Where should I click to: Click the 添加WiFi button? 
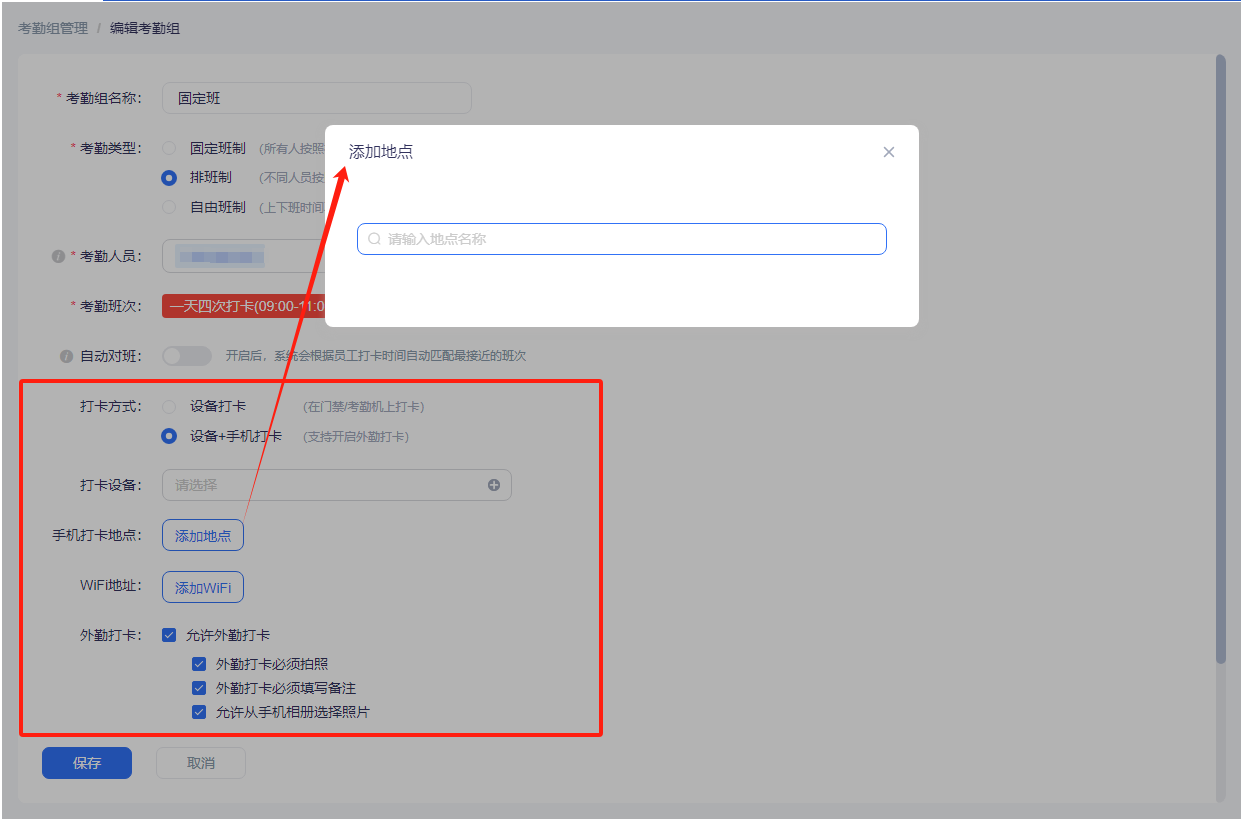point(203,588)
